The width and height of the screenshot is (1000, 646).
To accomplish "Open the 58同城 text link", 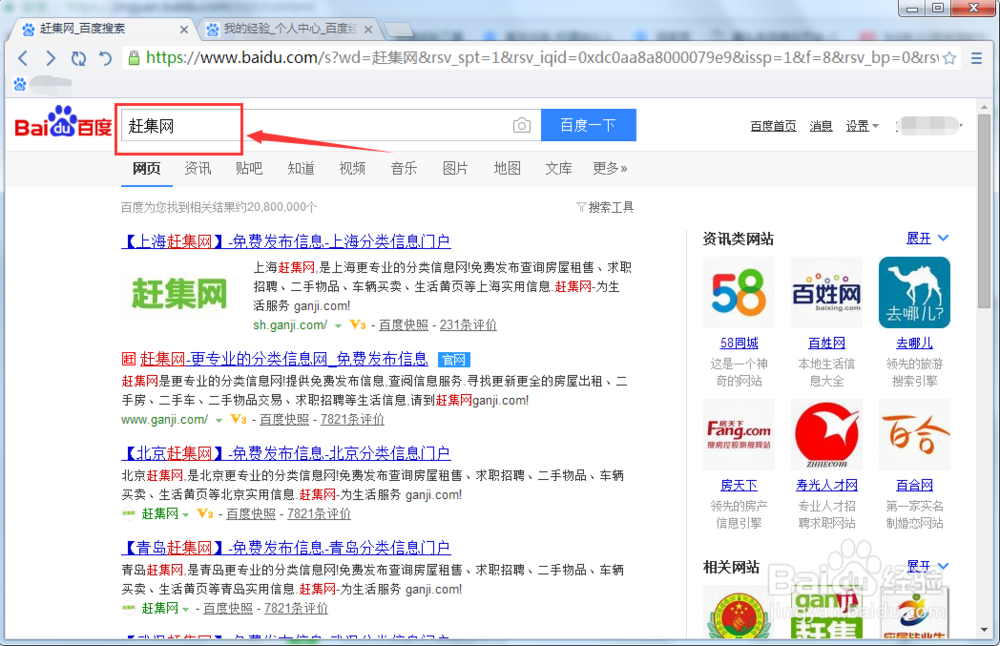I will 739,343.
